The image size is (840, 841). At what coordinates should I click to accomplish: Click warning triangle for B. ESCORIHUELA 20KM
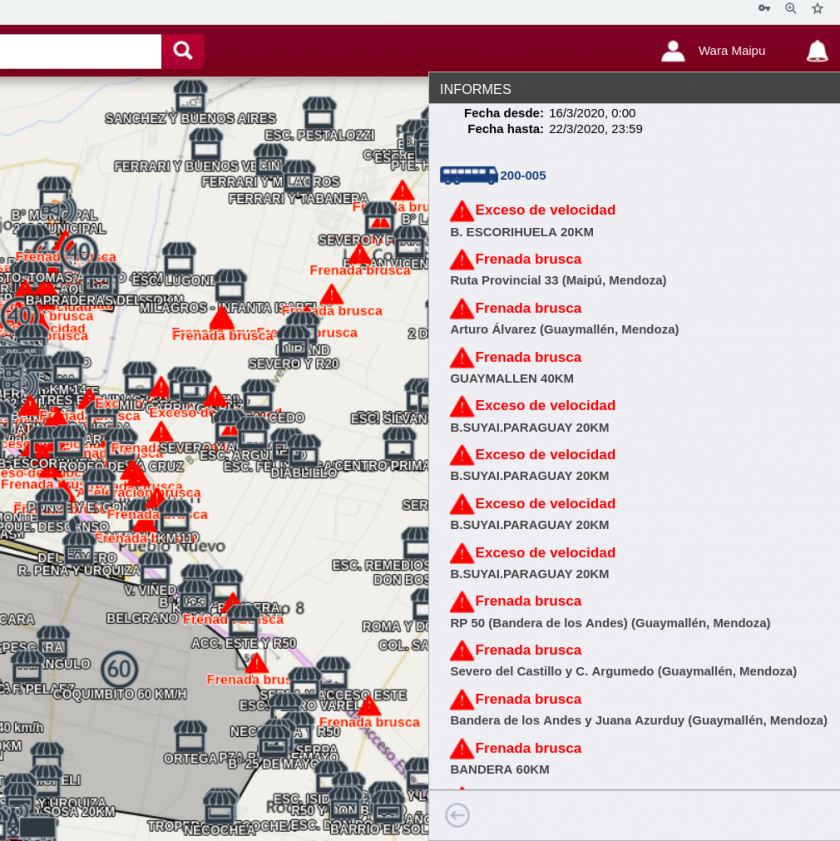pos(461,211)
